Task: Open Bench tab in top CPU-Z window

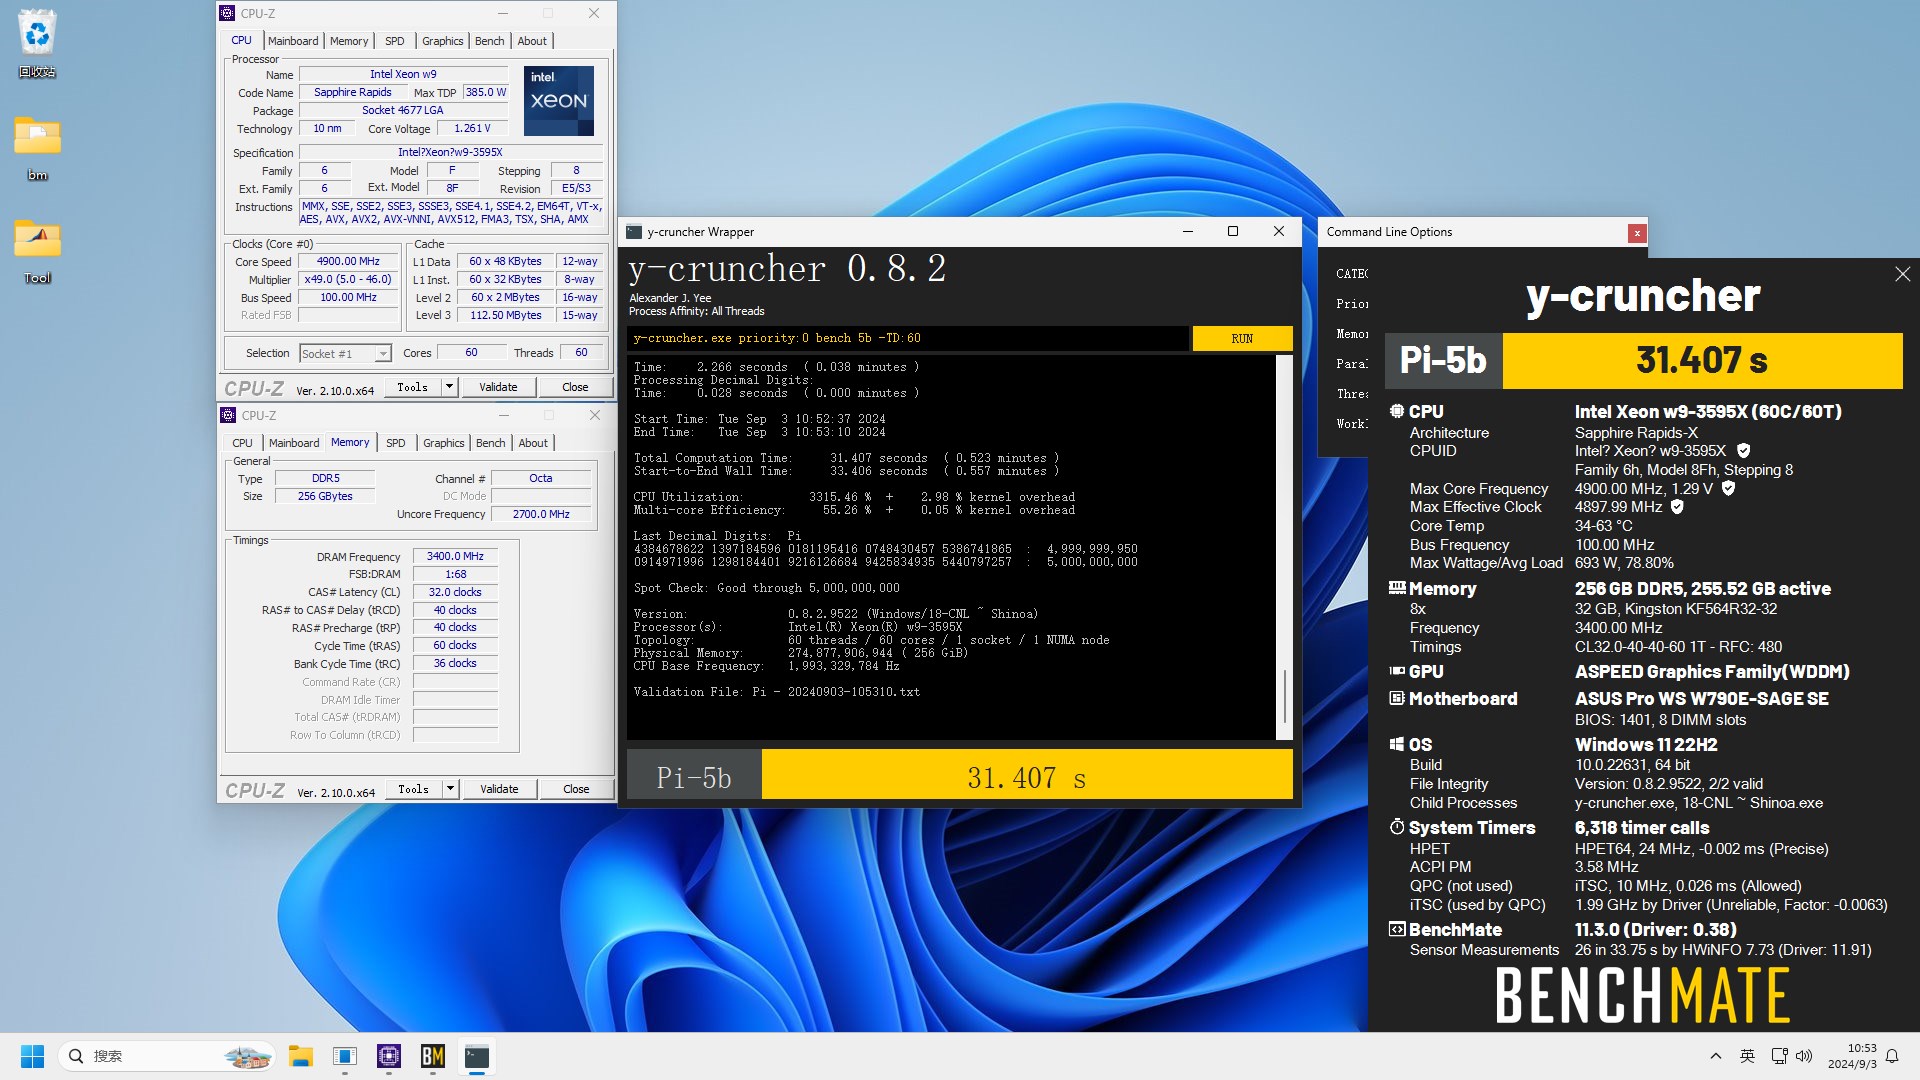Action: (489, 41)
